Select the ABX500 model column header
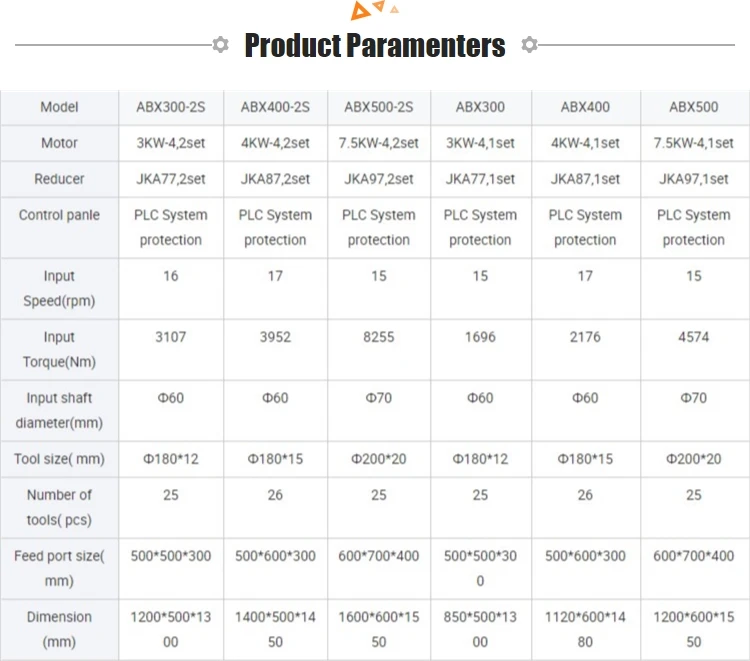Image resolution: width=750 pixels, height=661 pixels. click(694, 107)
